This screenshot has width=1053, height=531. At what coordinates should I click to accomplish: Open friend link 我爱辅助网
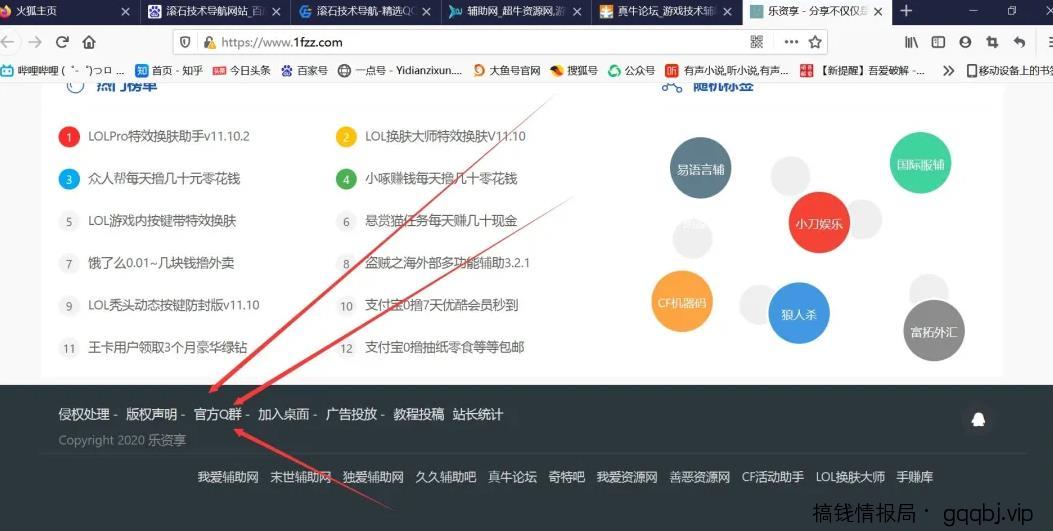pos(228,477)
